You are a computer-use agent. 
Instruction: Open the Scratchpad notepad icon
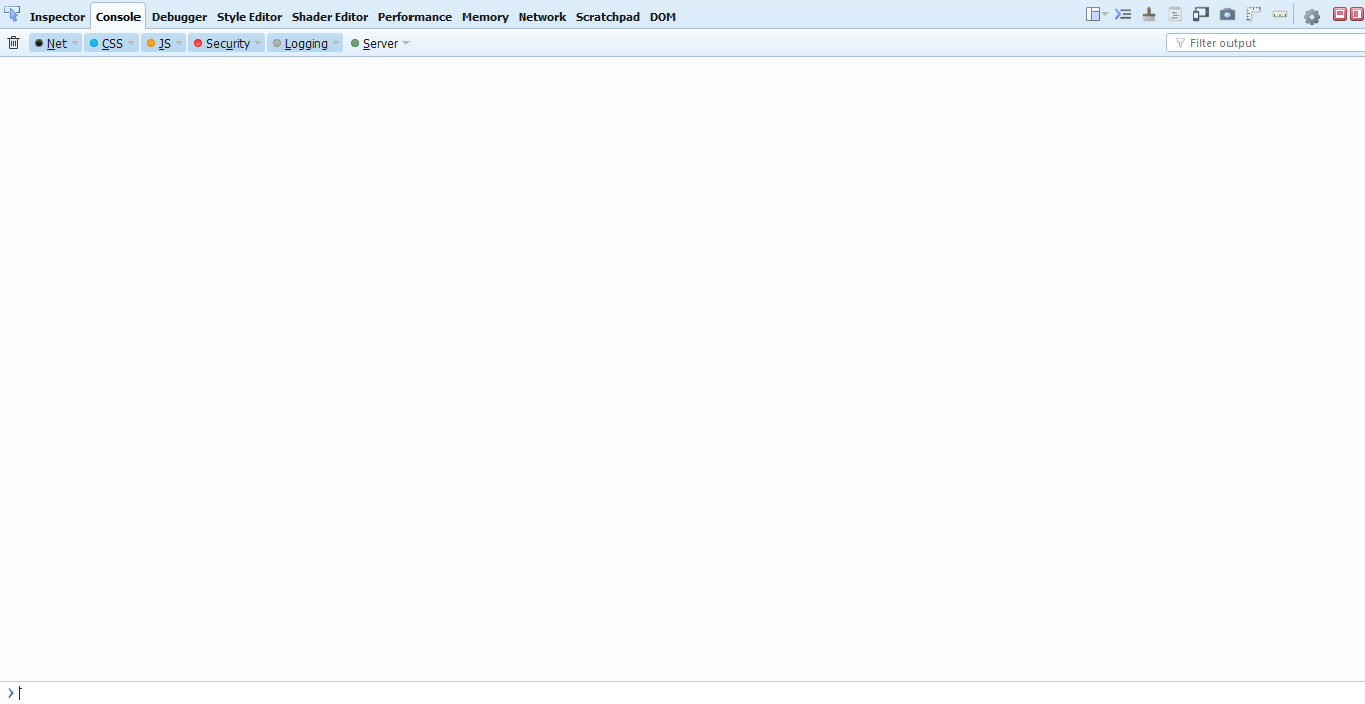click(x=1174, y=15)
